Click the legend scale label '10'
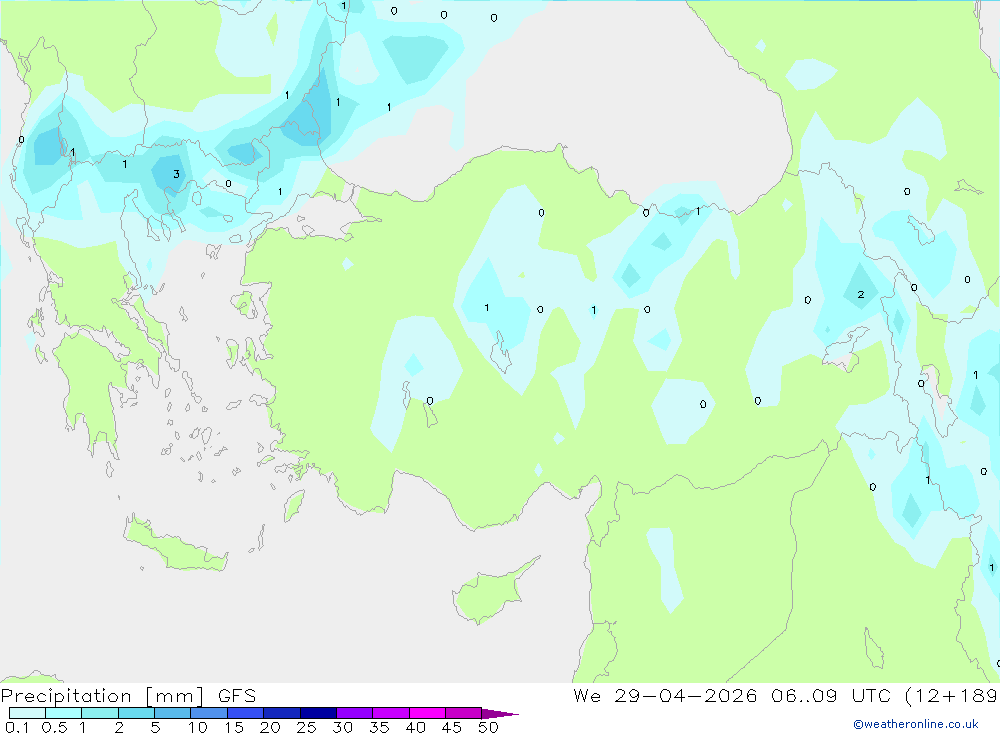The height and width of the screenshot is (733, 1000). click(198, 727)
